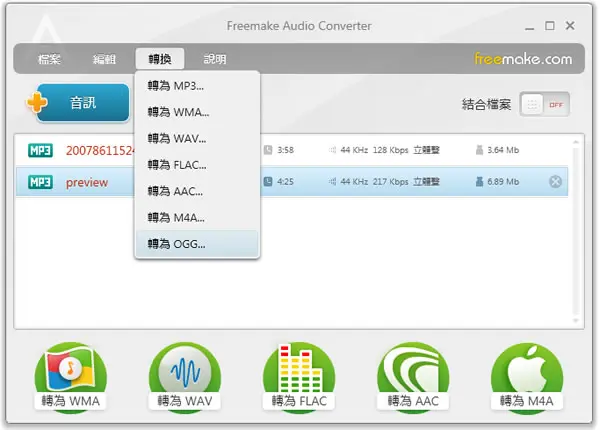Open the freemake.com link

pos(523,59)
